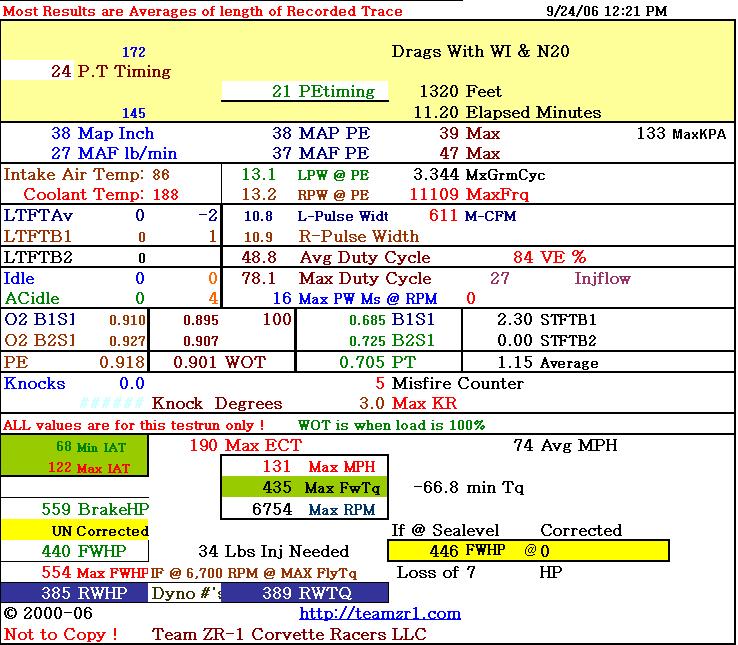
Task: Click the 10.8 L-Pulse Widt cell
Action: point(316,216)
